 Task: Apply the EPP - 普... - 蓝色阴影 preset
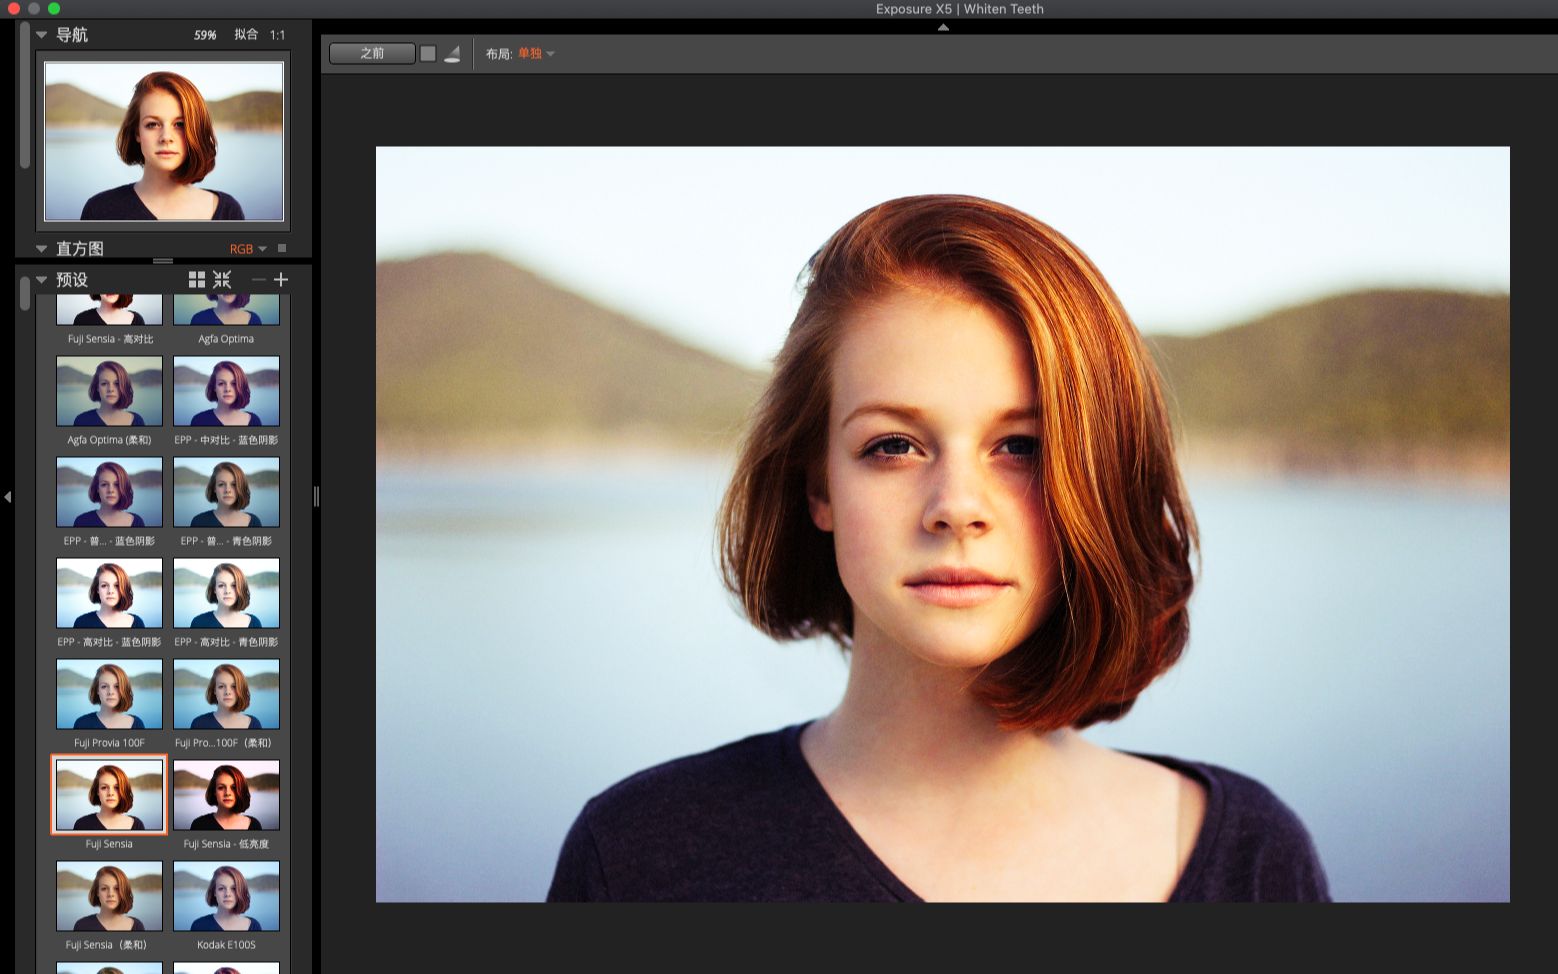click(x=109, y=492)
